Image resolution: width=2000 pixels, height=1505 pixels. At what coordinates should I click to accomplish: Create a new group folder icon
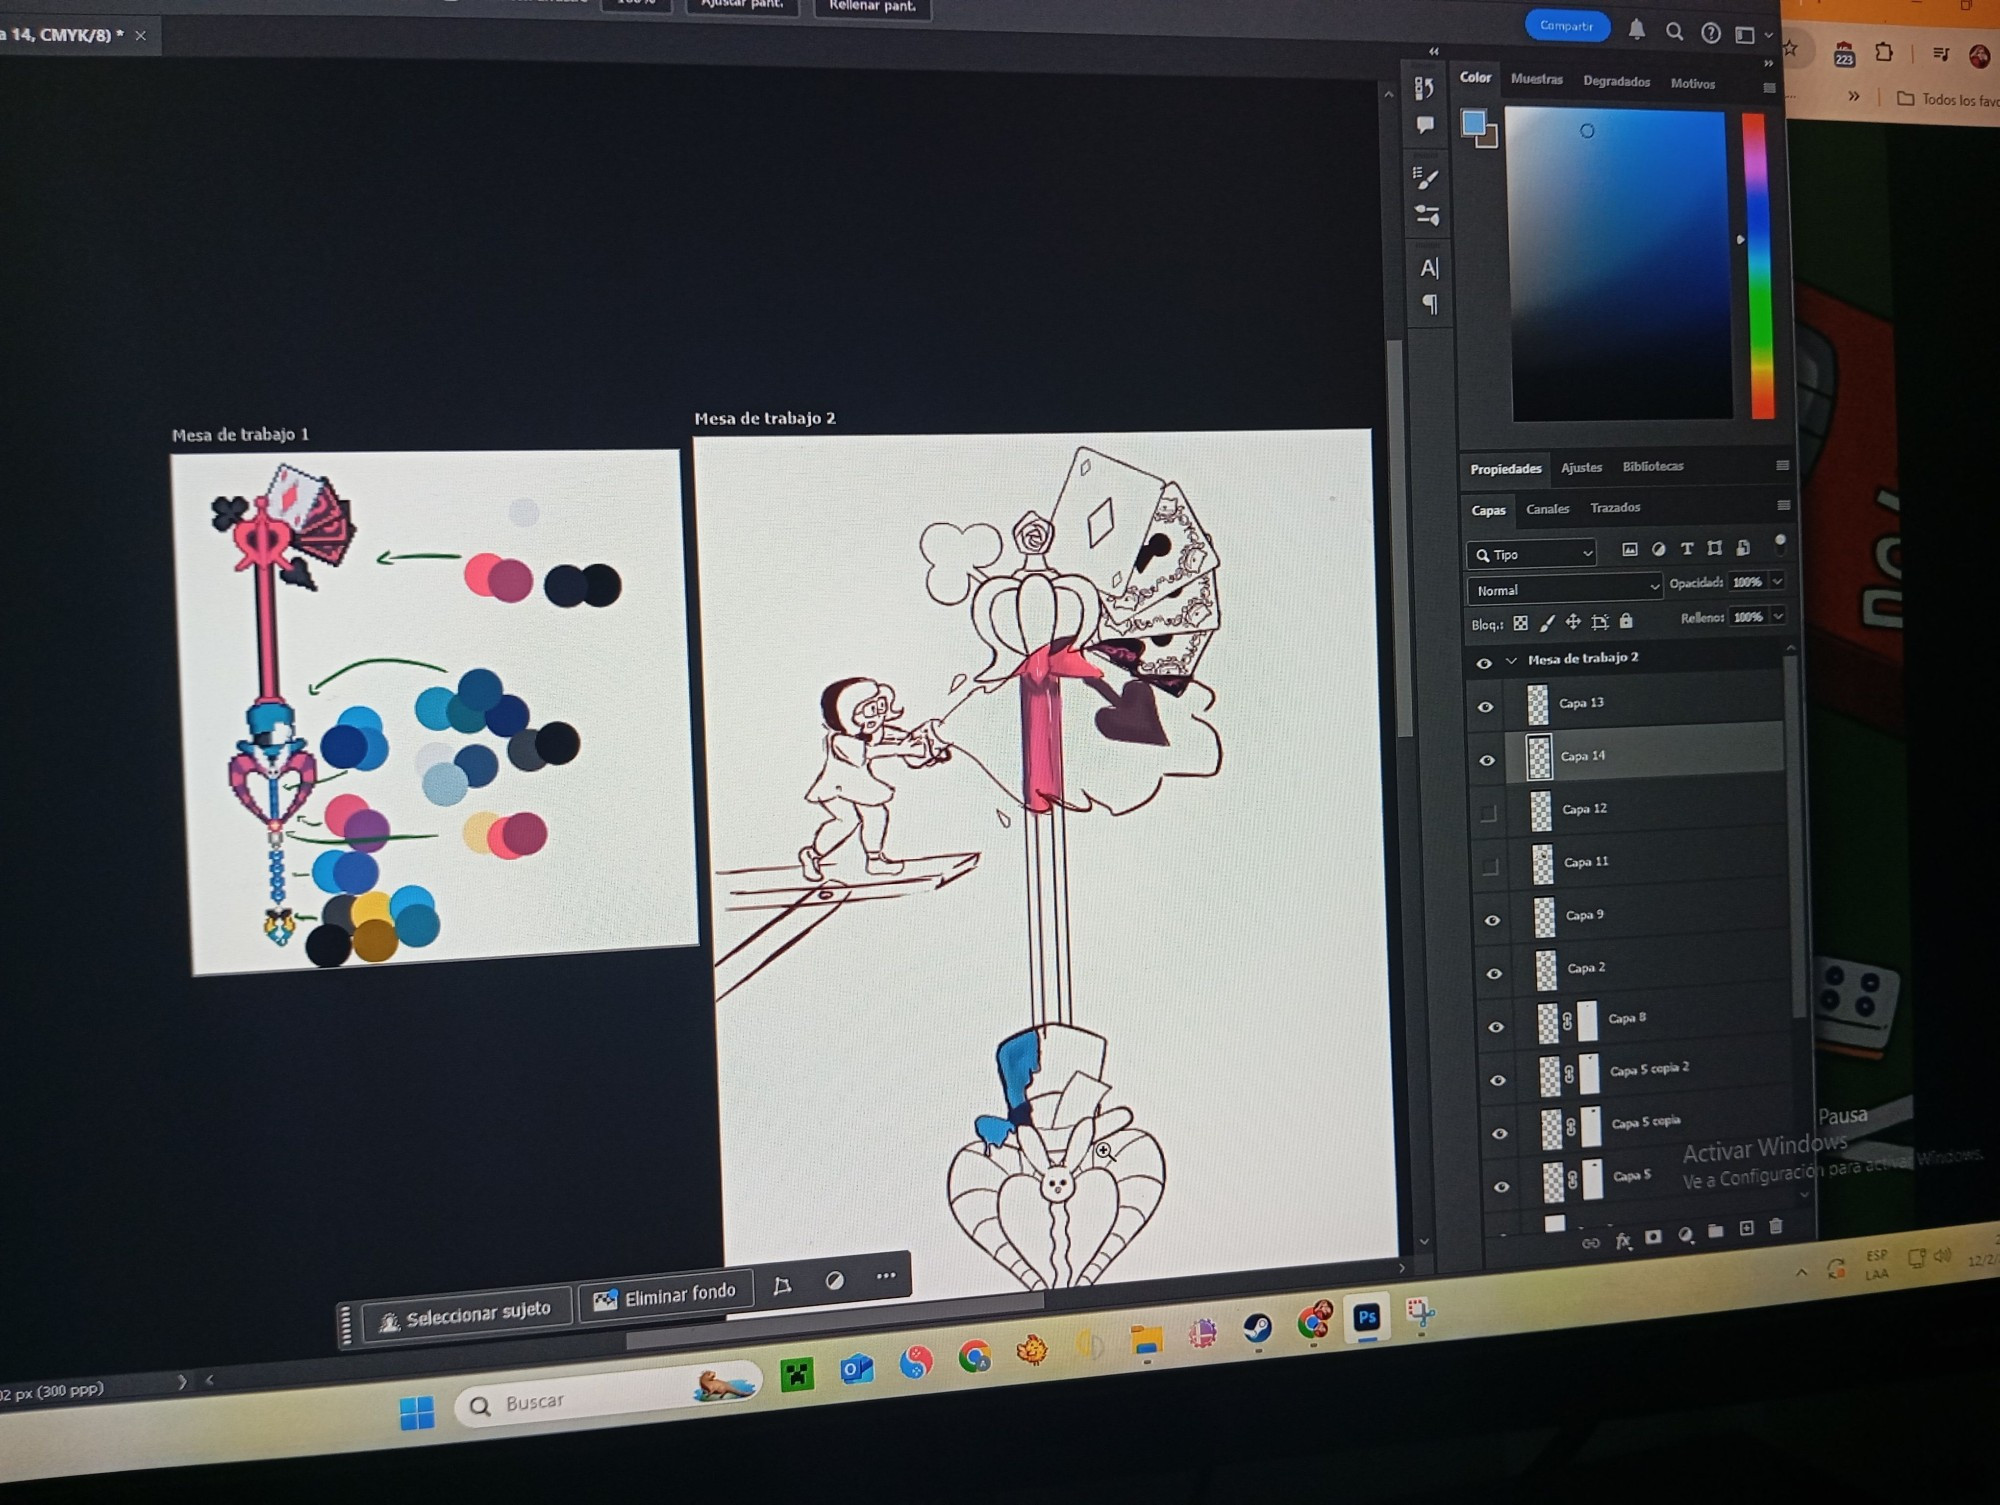pyautogui.click(x=1716, y=1231)
